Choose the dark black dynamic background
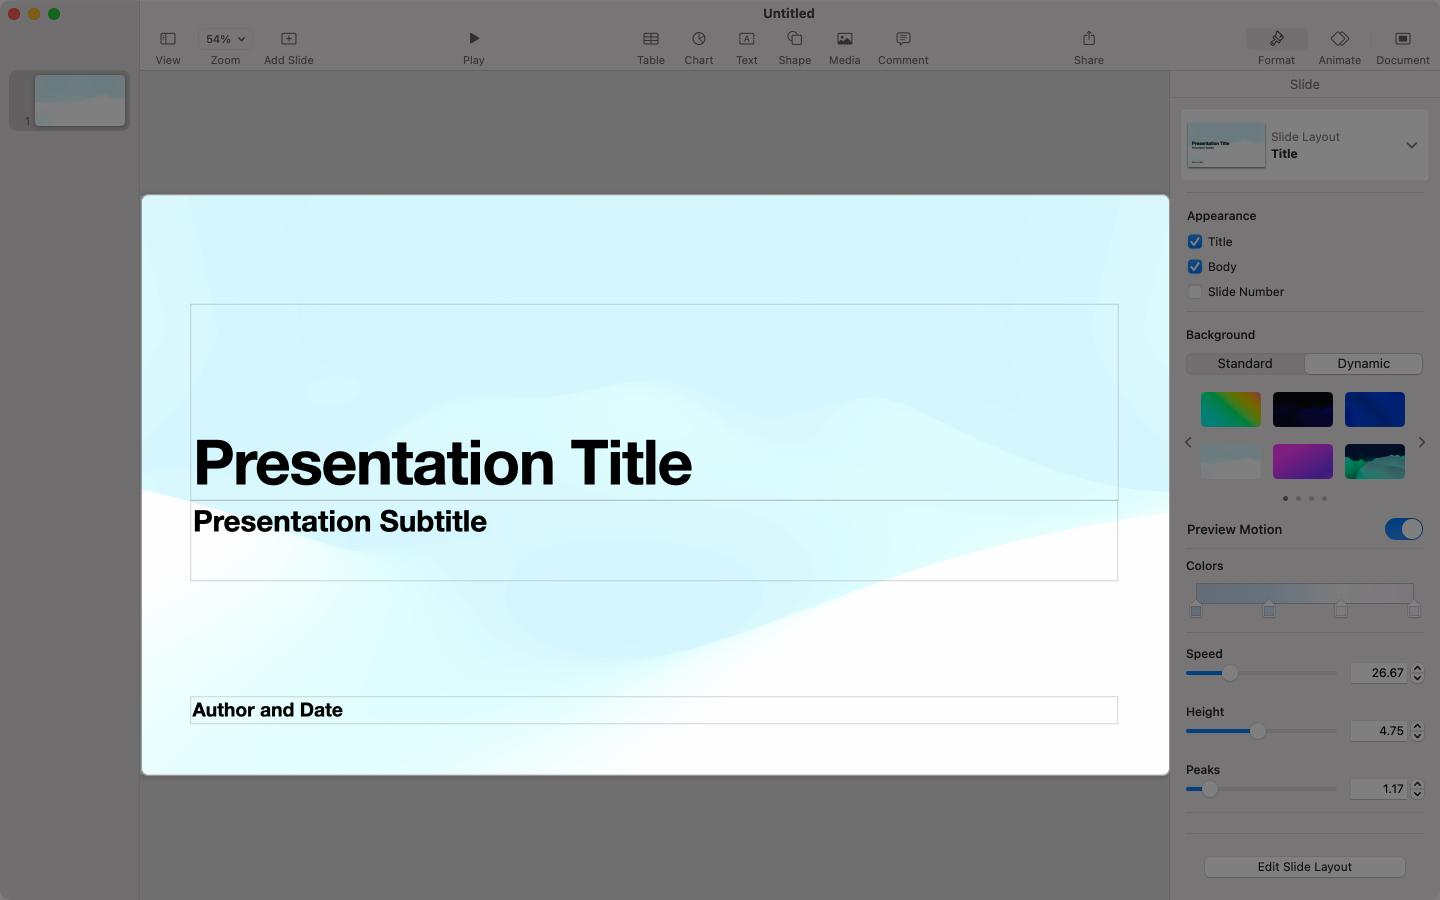The height and width of the screenshot is (900, 1440). point(1303,409)
